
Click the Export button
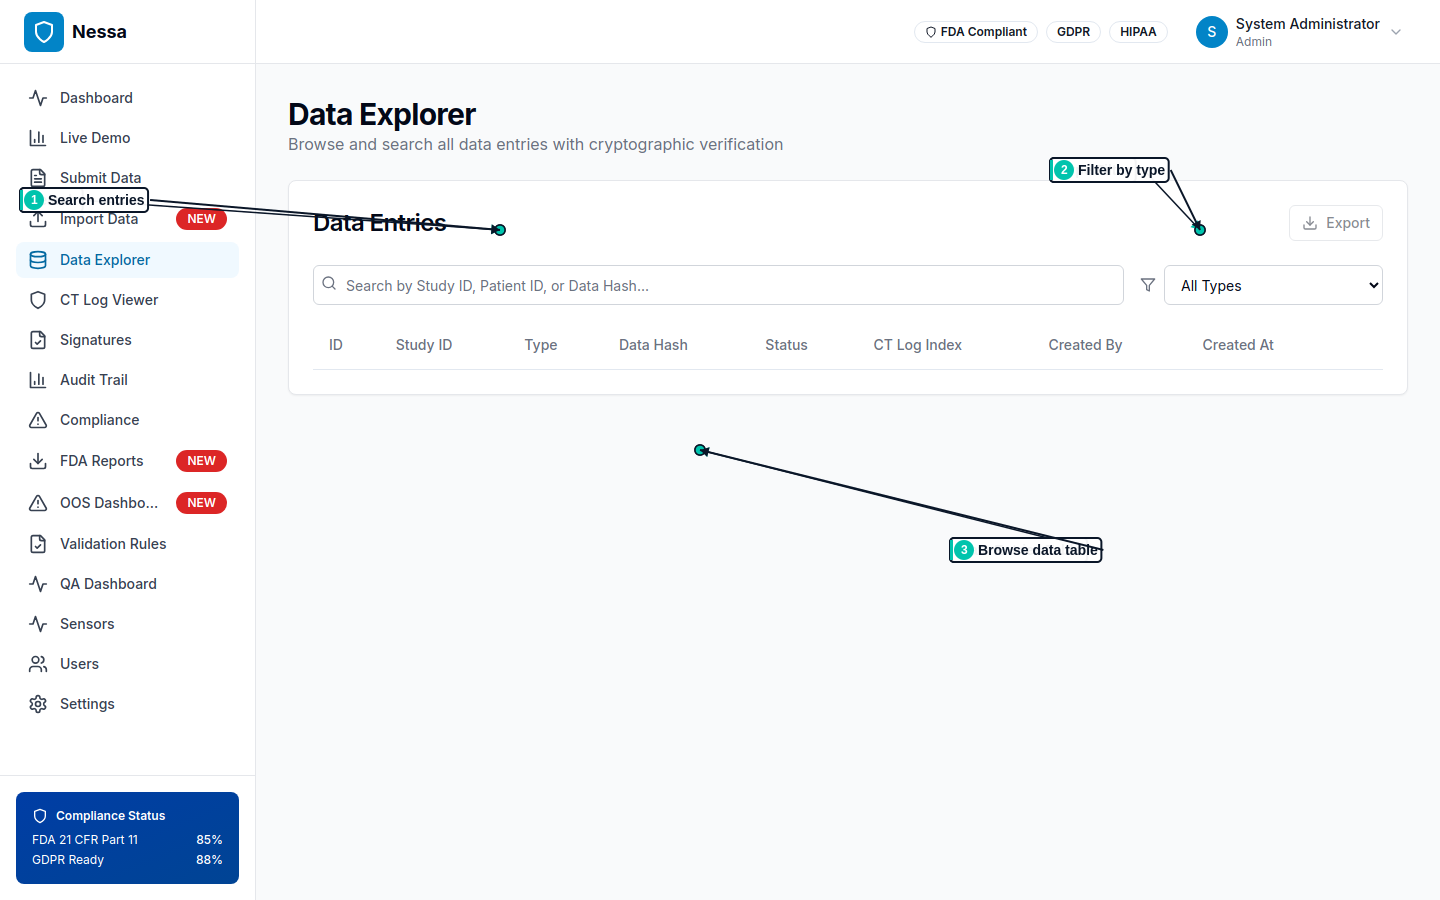click(x=1335, y=223)
